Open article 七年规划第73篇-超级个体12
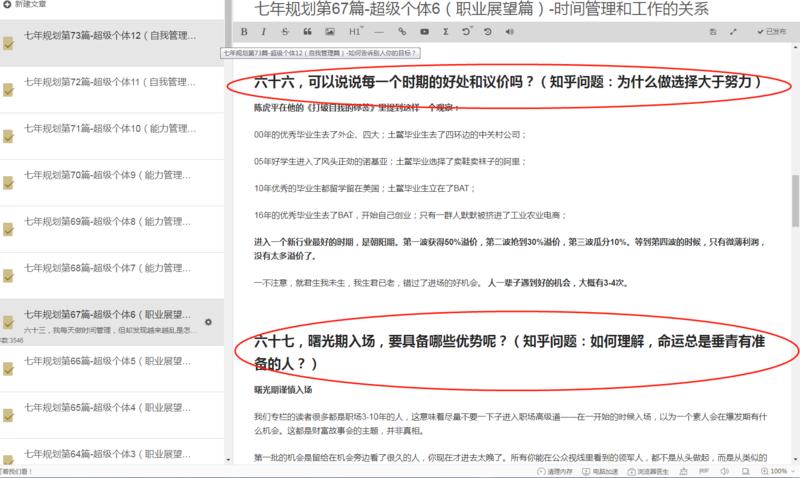800x478 pixels. [112, 43]
